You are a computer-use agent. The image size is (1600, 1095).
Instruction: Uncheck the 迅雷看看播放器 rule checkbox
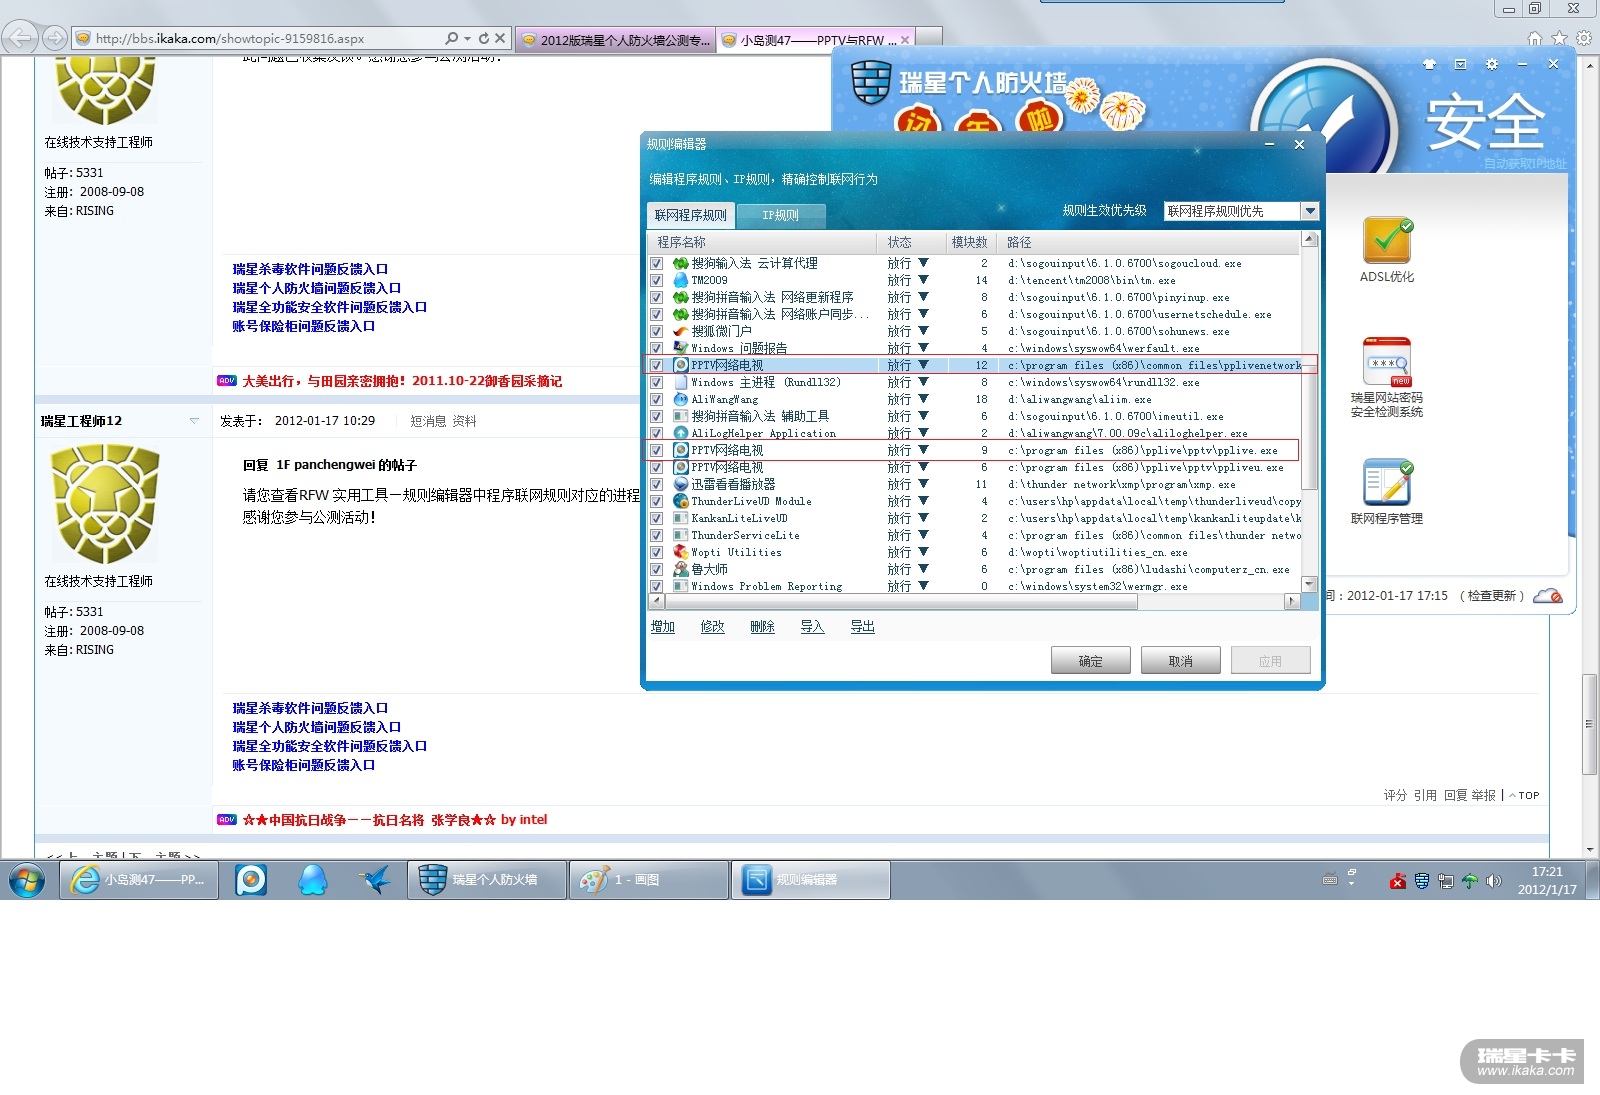pyautogui.click(x=656, y=485)
